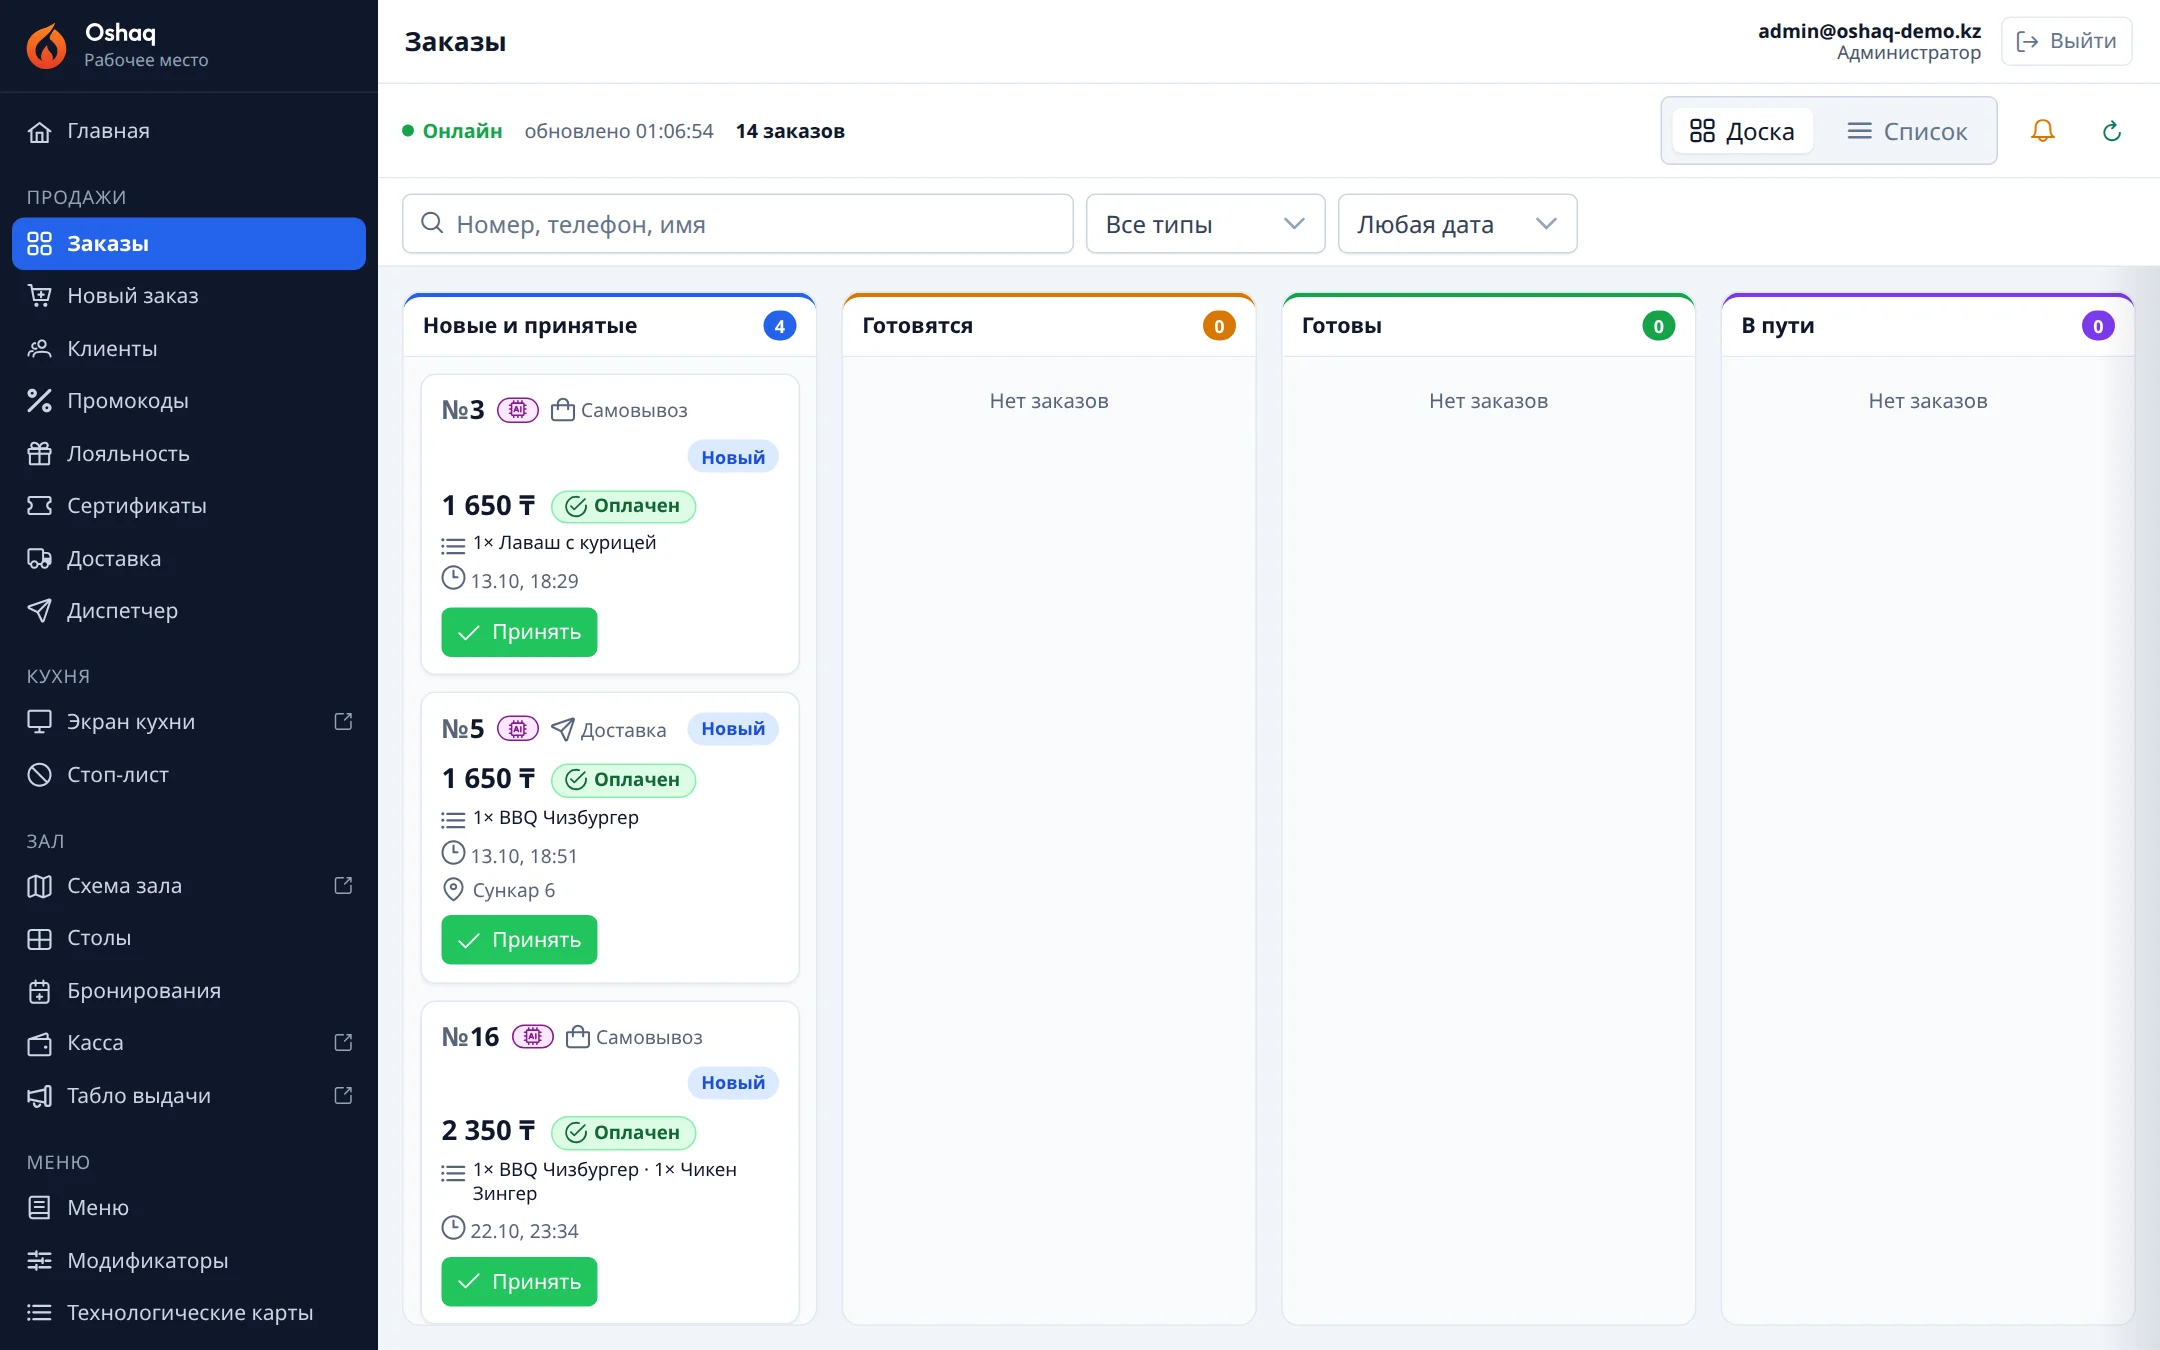Click the AI chip badge on order №5
Screen dimensions: 2160x1350
[x=518, y=729]
